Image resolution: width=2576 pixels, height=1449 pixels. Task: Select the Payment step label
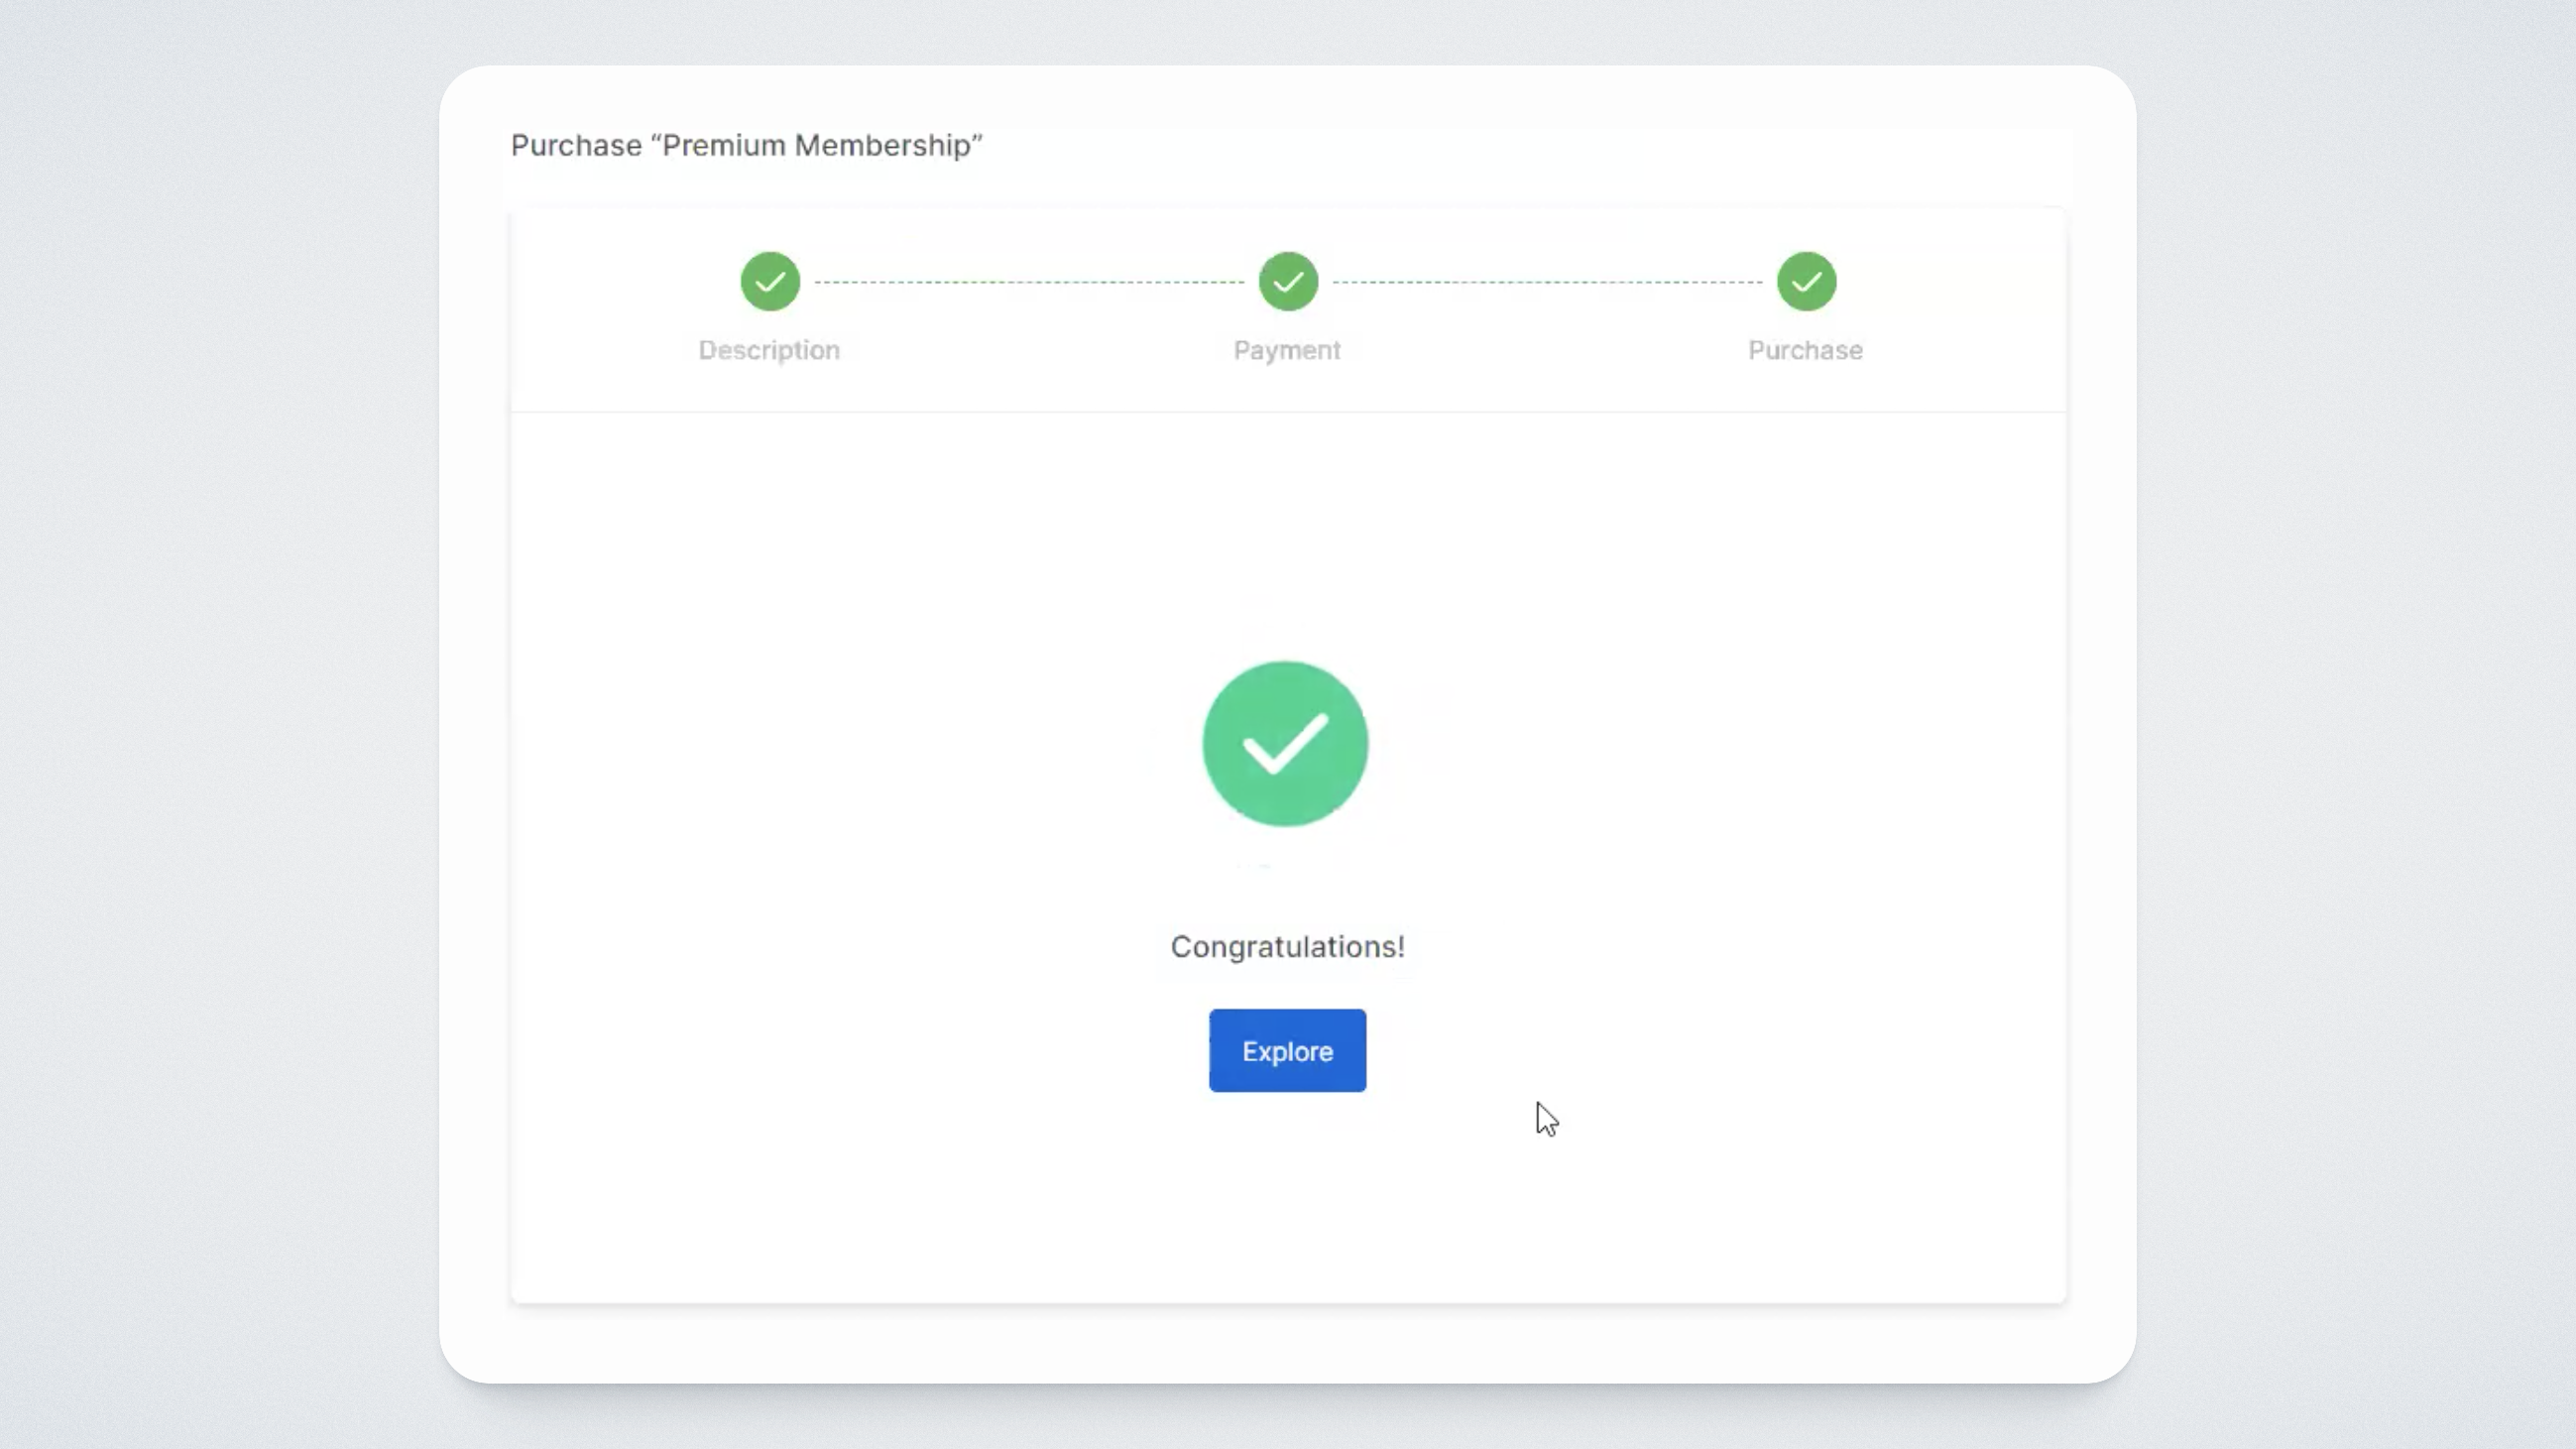click(x=1287, y=350)
